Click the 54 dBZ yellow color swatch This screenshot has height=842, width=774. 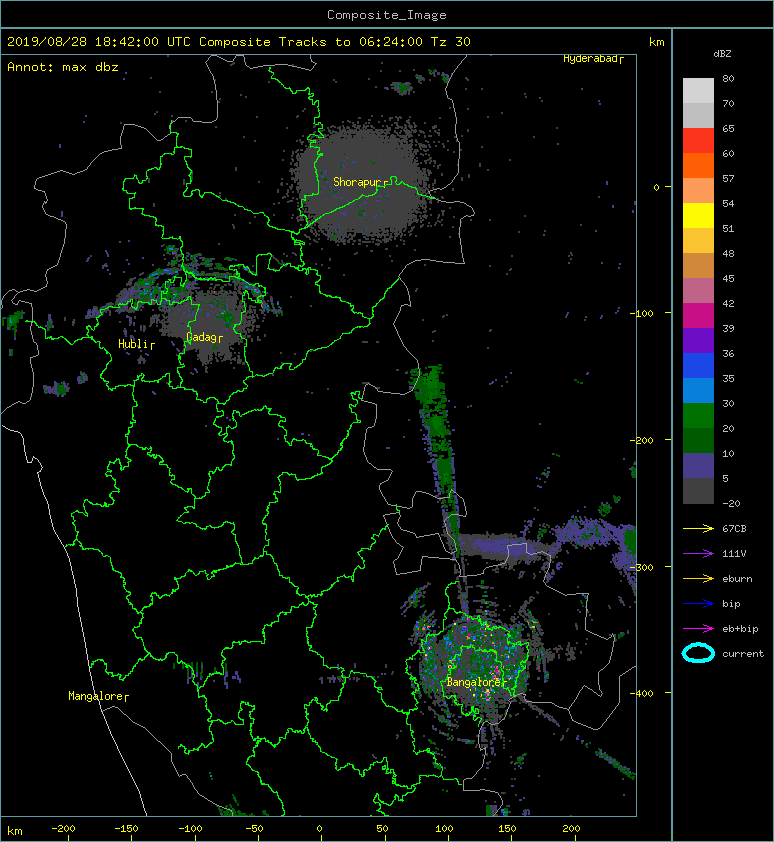[698, 215]
